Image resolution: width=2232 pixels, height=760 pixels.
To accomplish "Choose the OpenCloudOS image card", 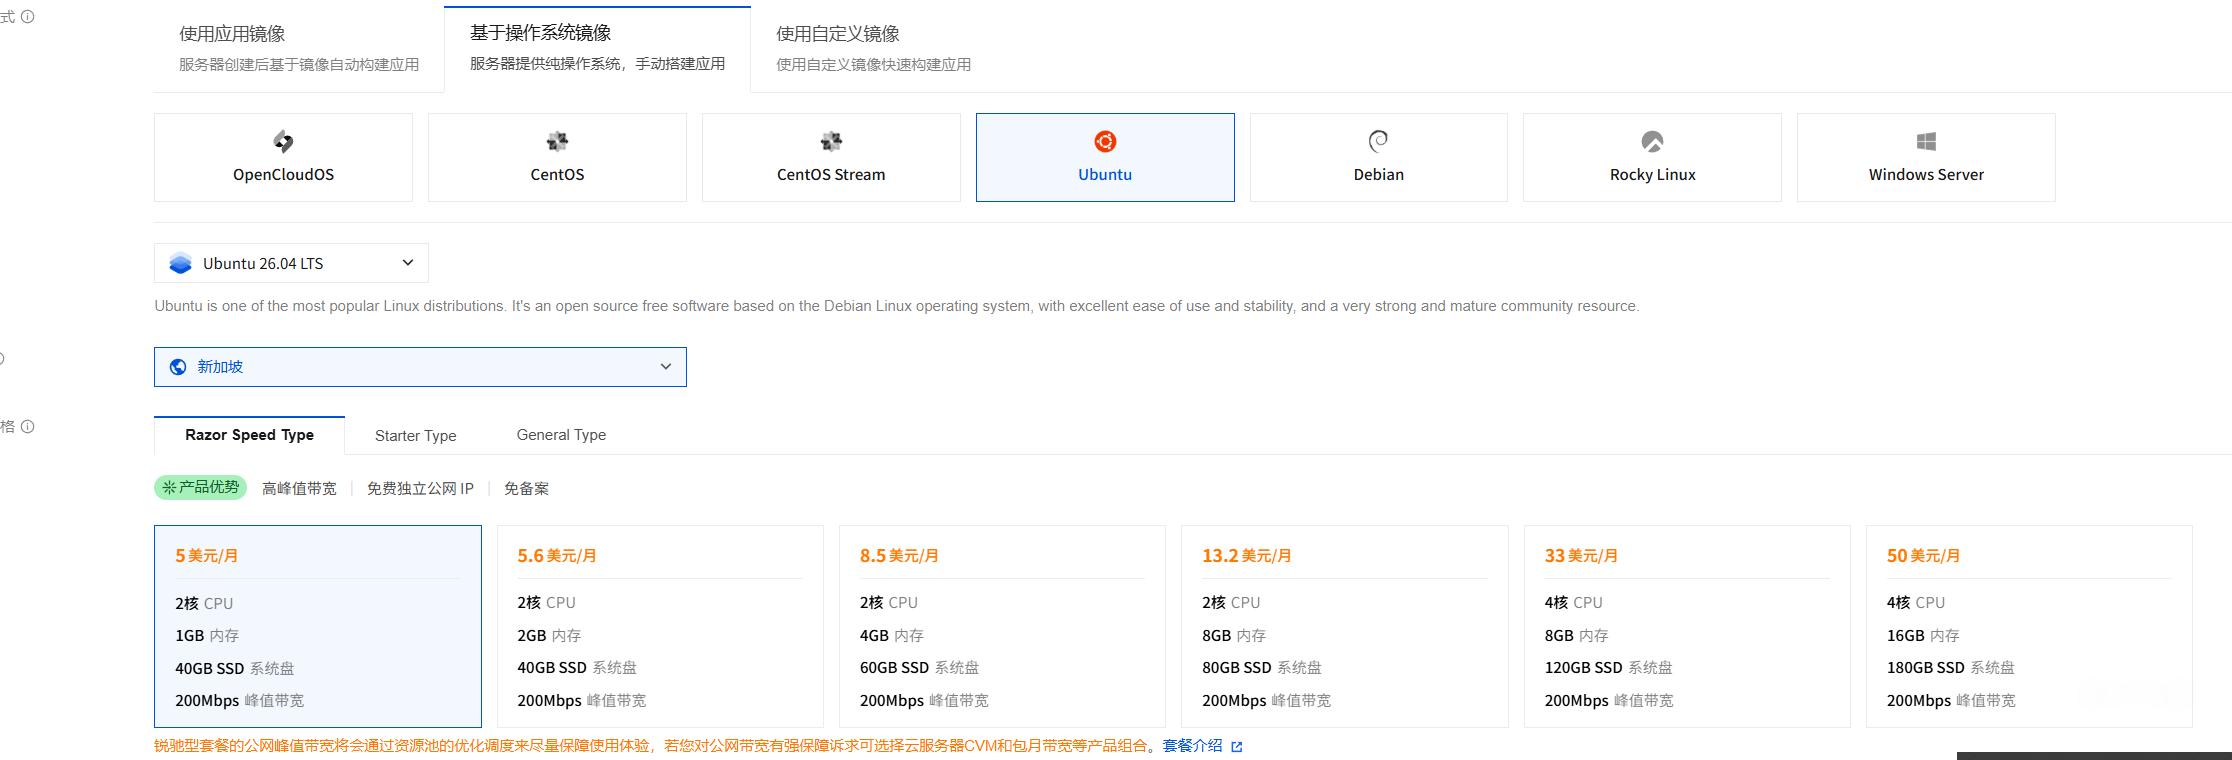I will click(x=283, y=157).
